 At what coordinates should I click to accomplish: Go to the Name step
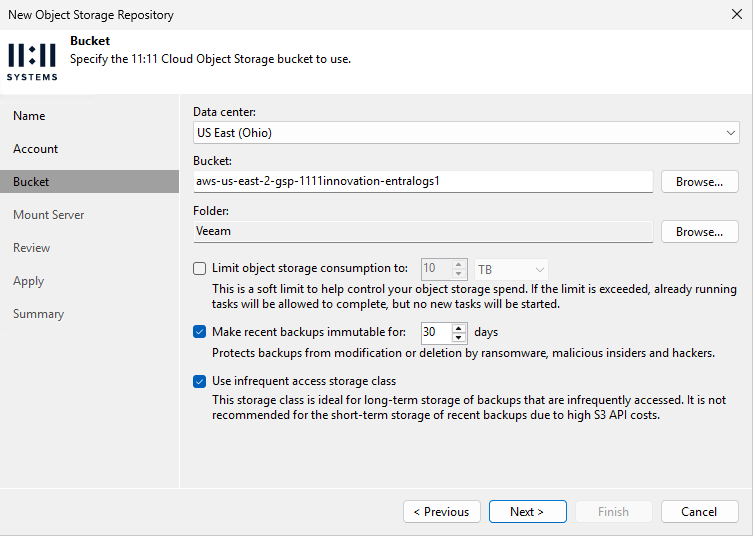(x=29, y=116)
